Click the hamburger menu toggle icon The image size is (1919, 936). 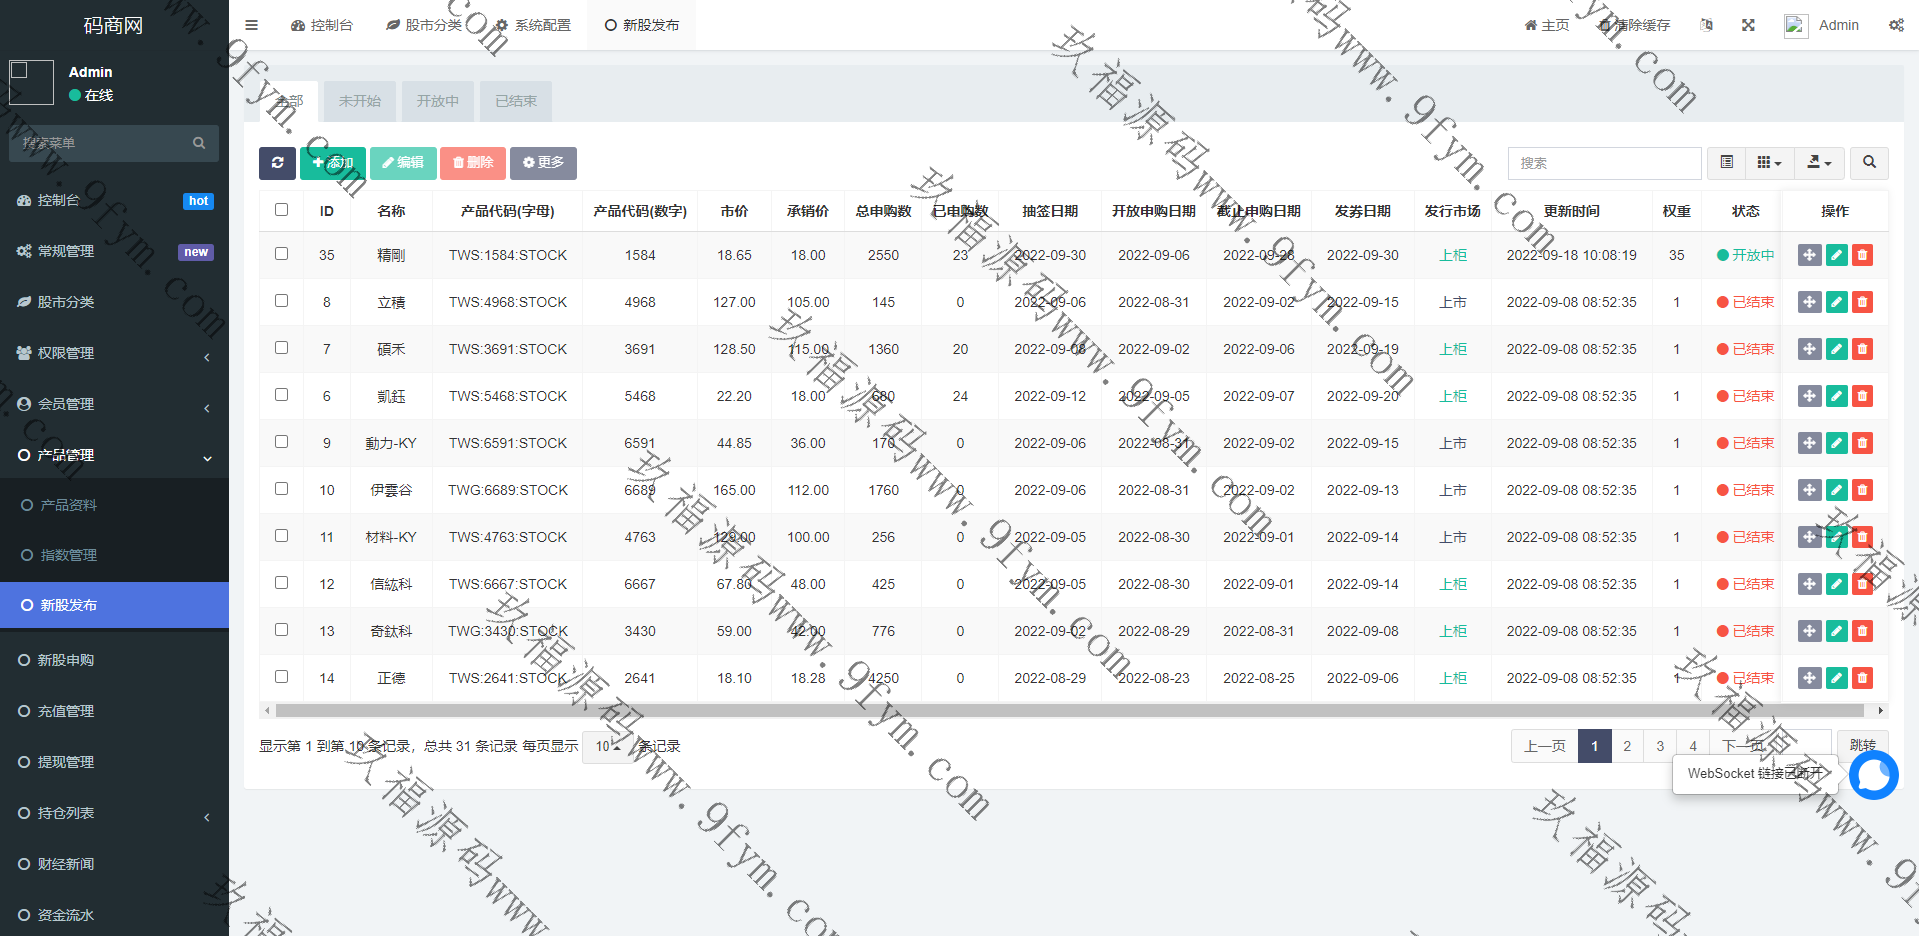coord(251,25)
